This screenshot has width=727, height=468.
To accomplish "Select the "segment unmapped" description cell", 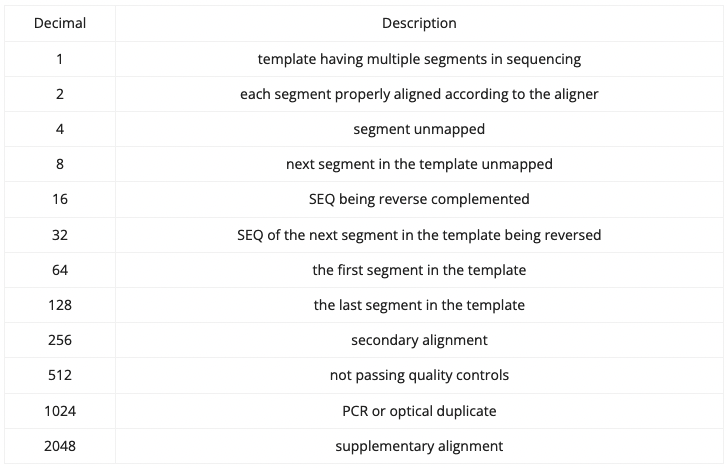I will (419, 129).
